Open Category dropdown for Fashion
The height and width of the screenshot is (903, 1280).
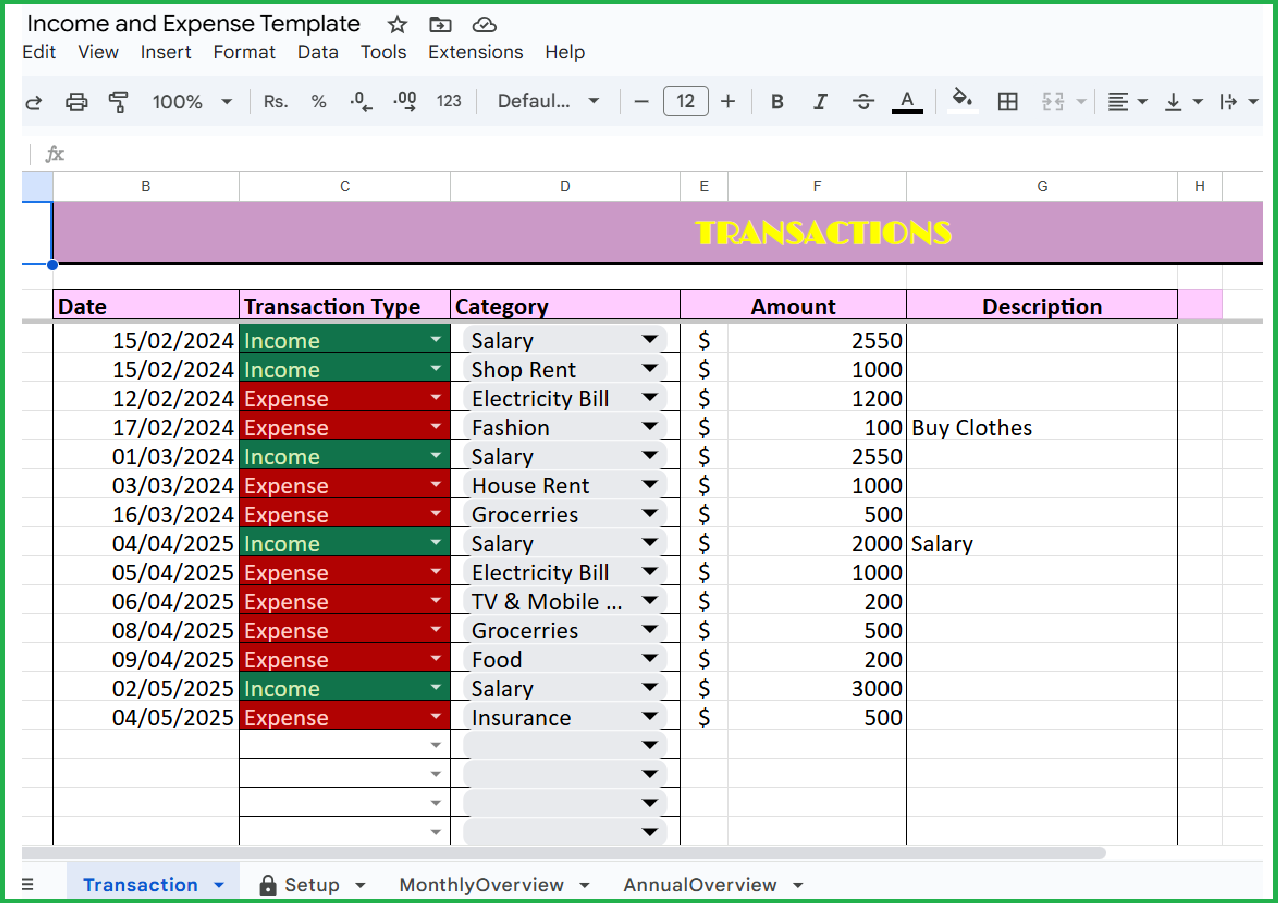click(x=650, y=427)
